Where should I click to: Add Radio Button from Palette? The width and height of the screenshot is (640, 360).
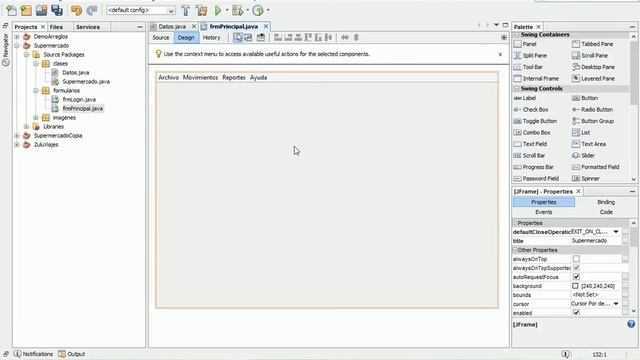tap(592, 109)
